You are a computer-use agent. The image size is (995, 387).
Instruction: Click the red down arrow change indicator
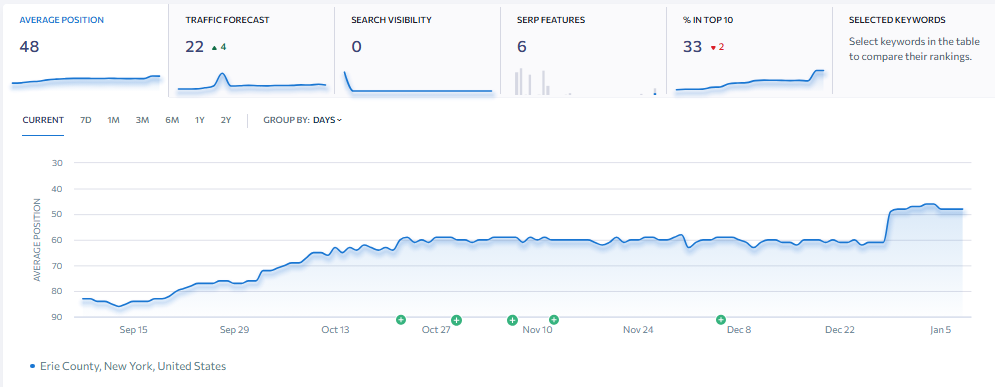pos(713,47)
